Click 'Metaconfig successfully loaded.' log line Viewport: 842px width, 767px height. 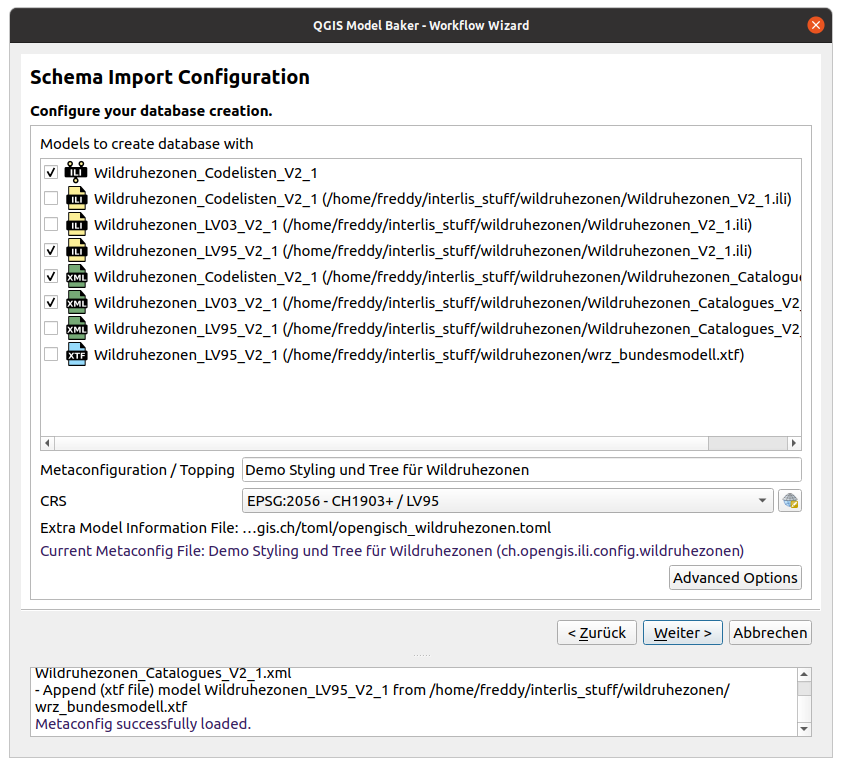click(143, 724)
